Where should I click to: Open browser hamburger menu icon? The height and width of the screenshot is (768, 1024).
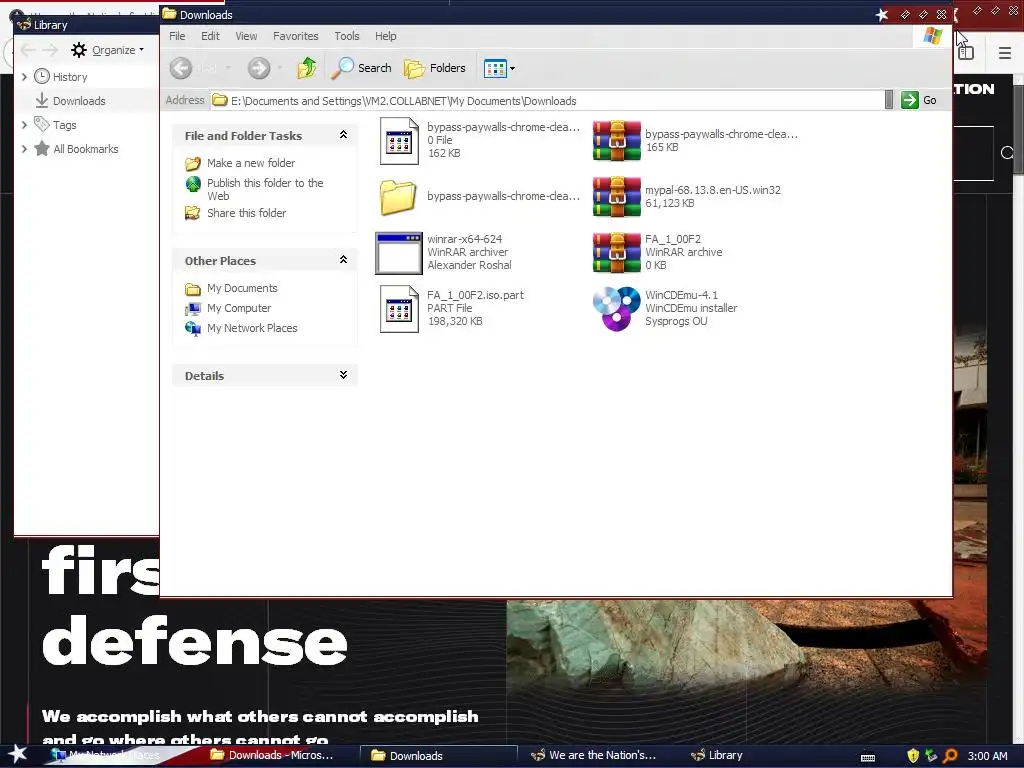click(1005, 53)
